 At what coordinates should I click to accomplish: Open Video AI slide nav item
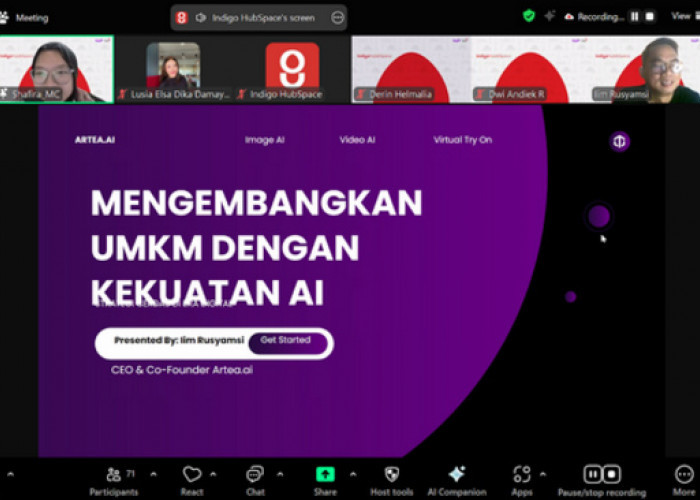pyautogui.click(x=357, y=140)
